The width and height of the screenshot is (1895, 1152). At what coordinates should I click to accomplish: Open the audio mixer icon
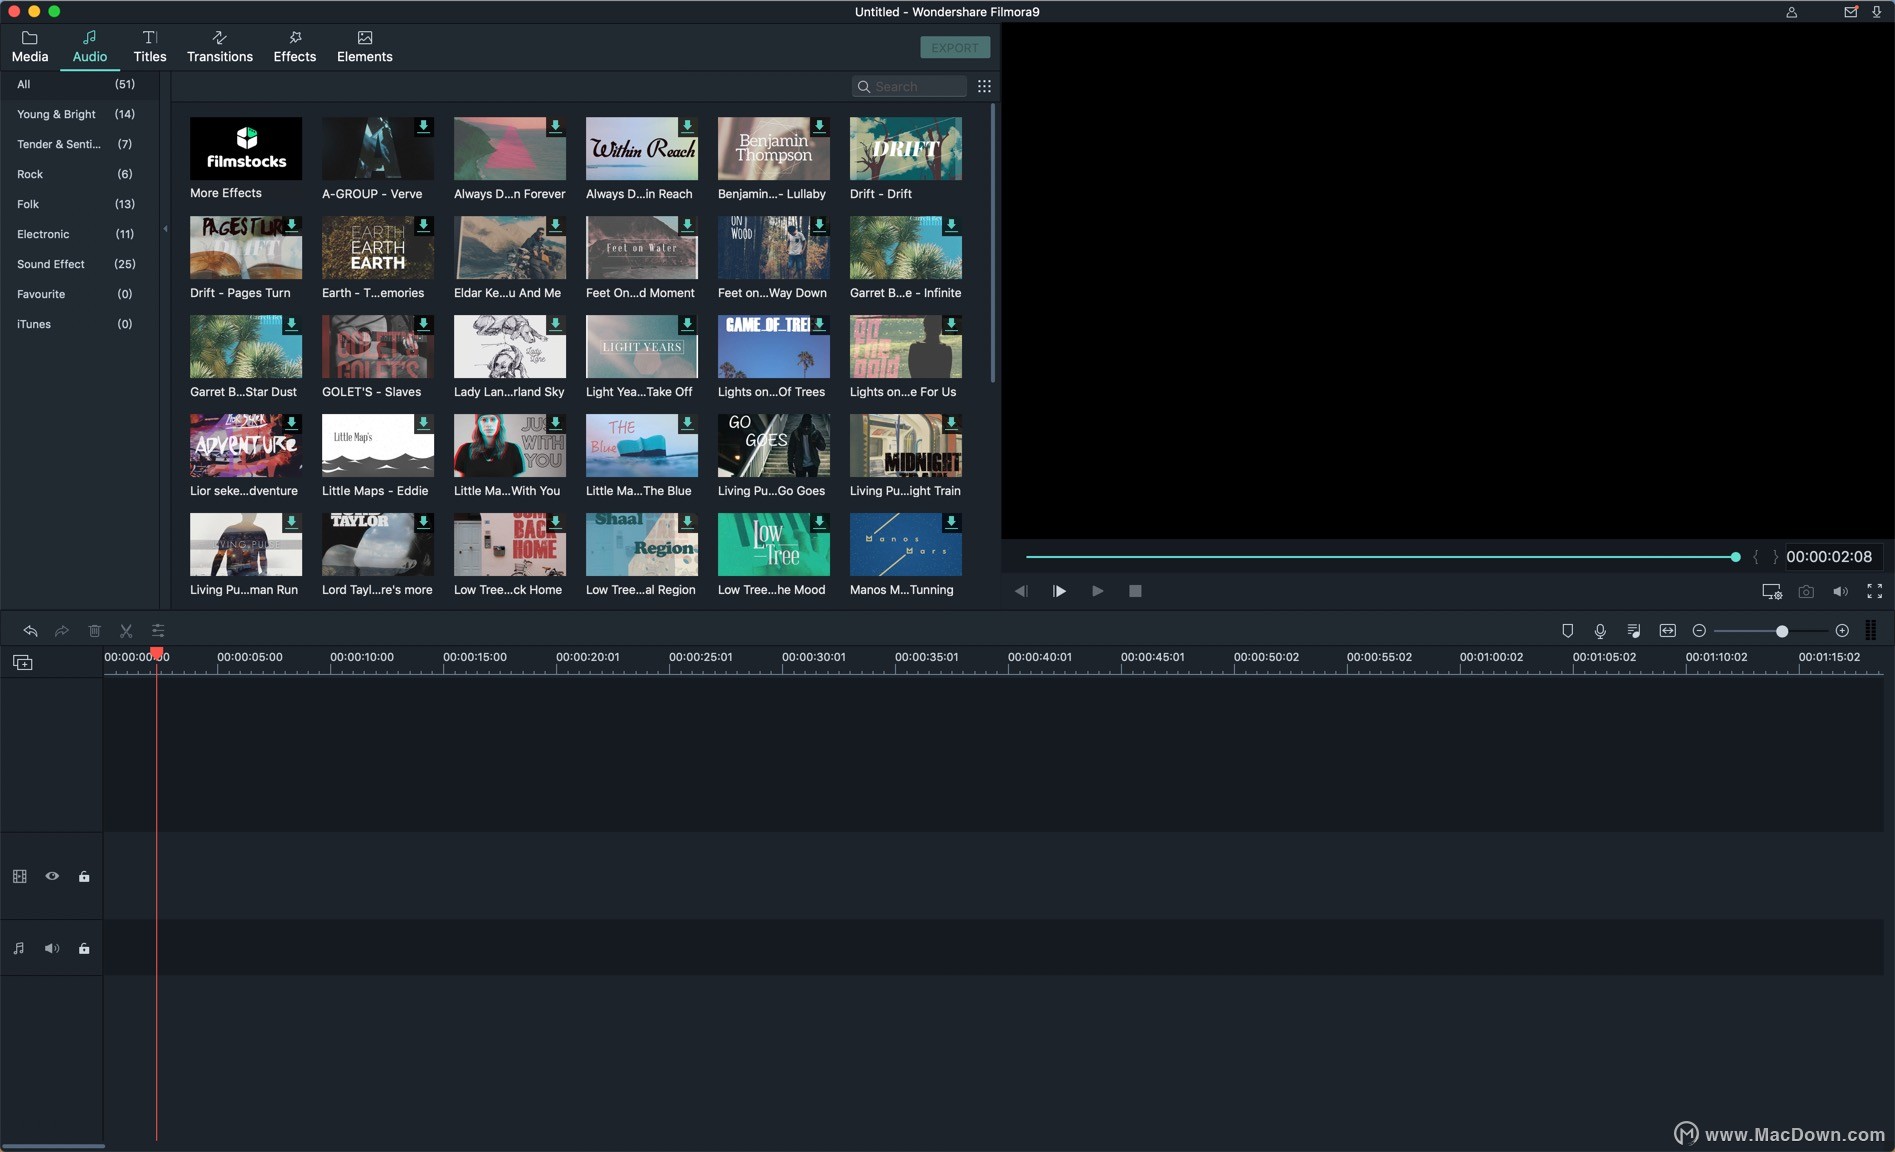1634,630
